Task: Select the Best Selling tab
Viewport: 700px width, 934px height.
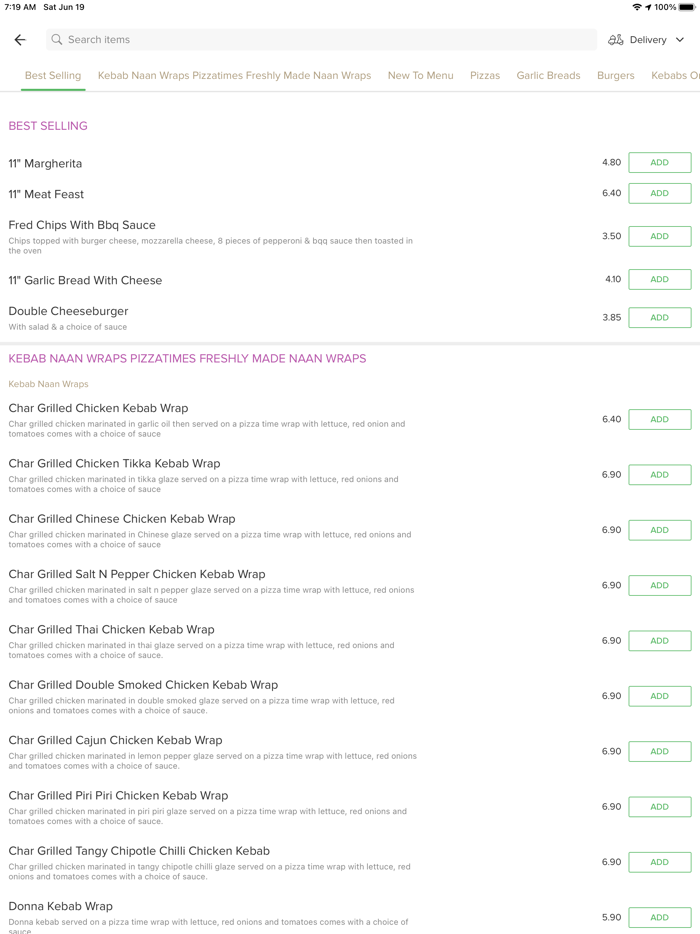Action: (53, 76)
